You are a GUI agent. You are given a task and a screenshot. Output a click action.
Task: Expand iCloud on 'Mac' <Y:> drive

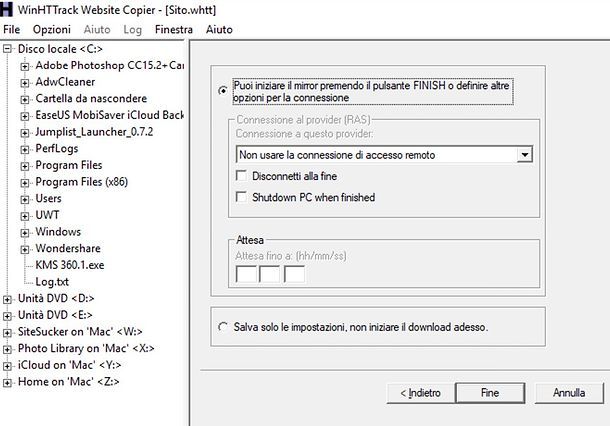[7, 366]
